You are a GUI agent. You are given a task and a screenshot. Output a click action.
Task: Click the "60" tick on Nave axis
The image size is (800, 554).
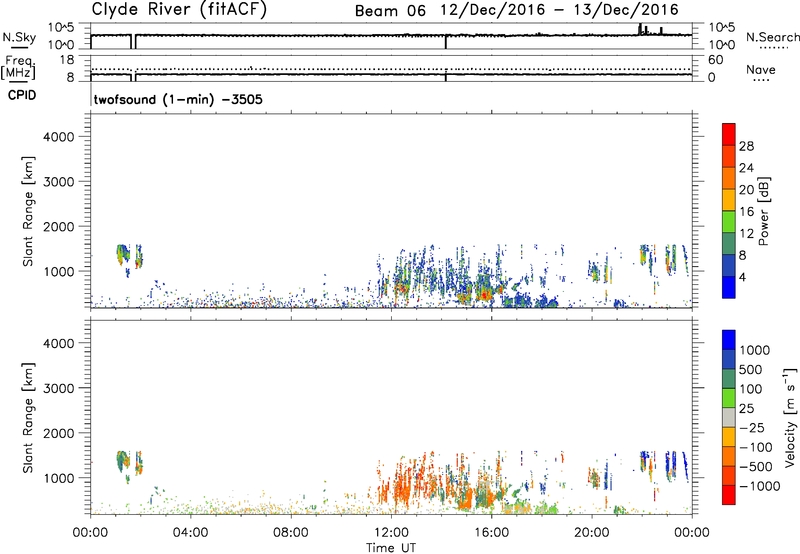[x=715, y=60]
